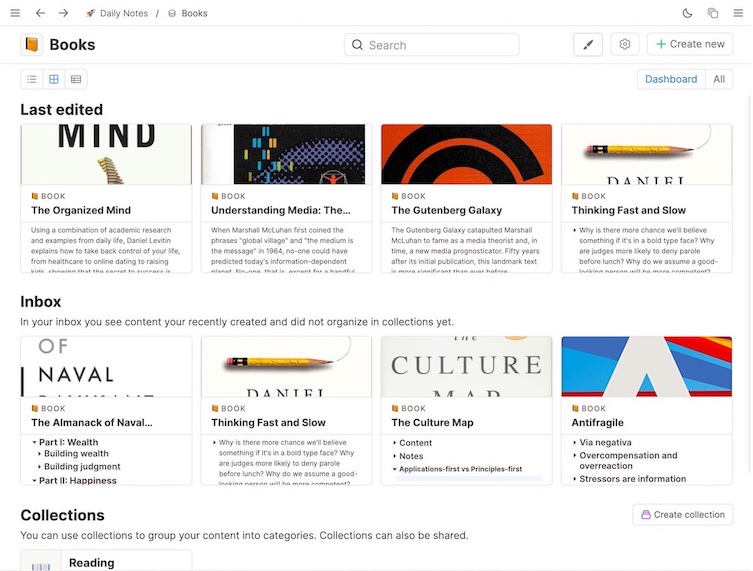
Task: Open Thinking Fast and Slow in Inbox
Action: click(x=268, y=423)
